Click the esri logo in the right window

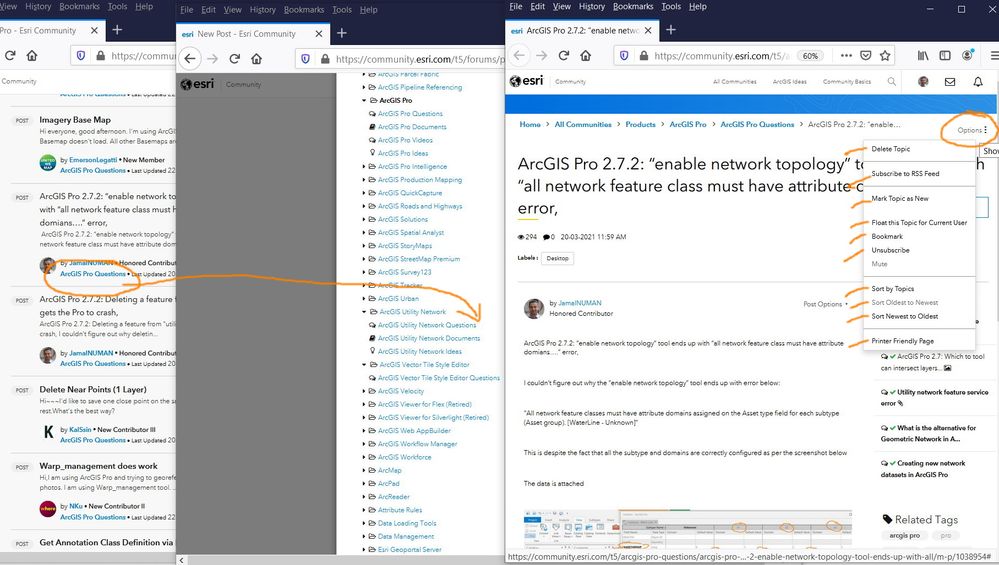[x=526, y=81]
